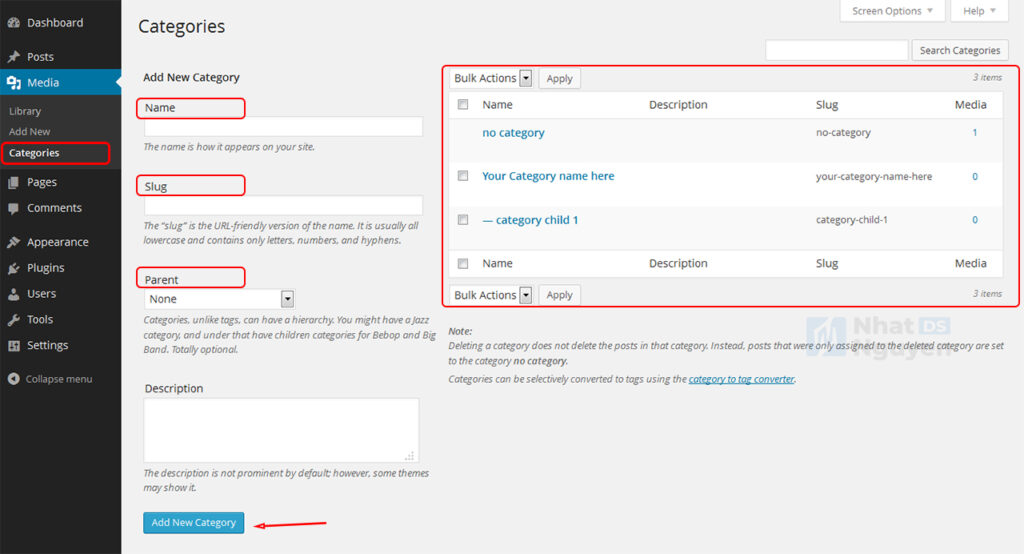Viewport: 1024px width, 554px height.
Task: Click the 'category-child-1' slug text
Action: 852,220
